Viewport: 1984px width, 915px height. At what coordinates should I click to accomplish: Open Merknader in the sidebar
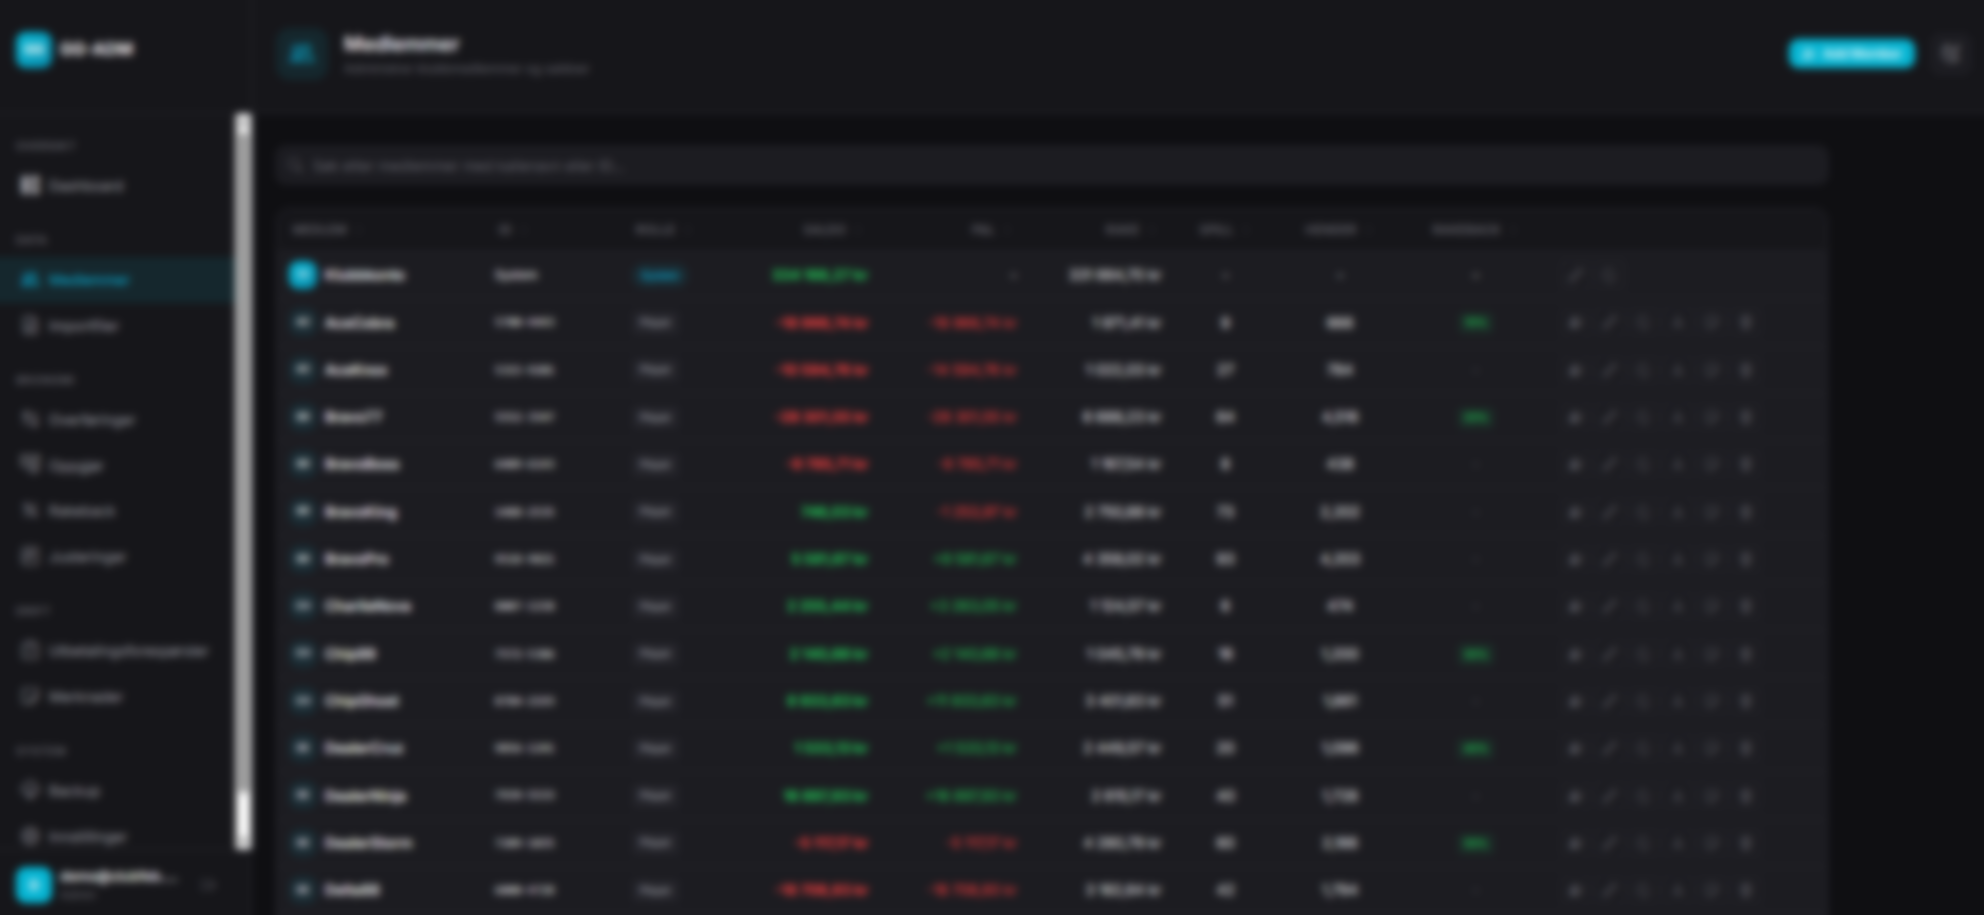[x=85, y=697]
